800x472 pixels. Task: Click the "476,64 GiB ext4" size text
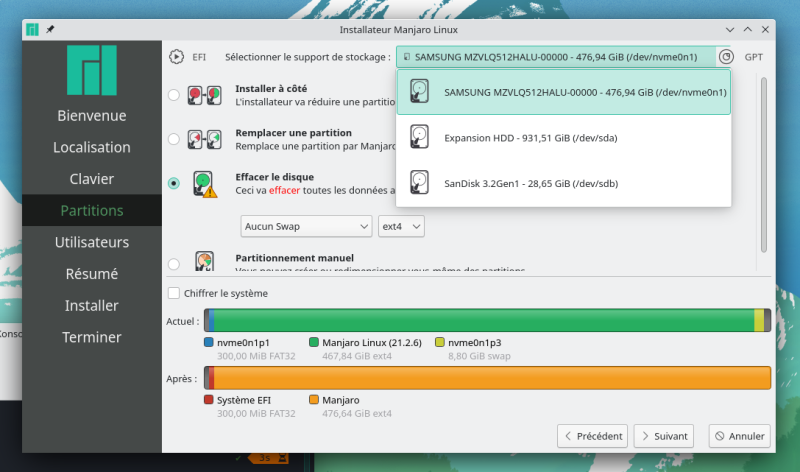(357, 413)
